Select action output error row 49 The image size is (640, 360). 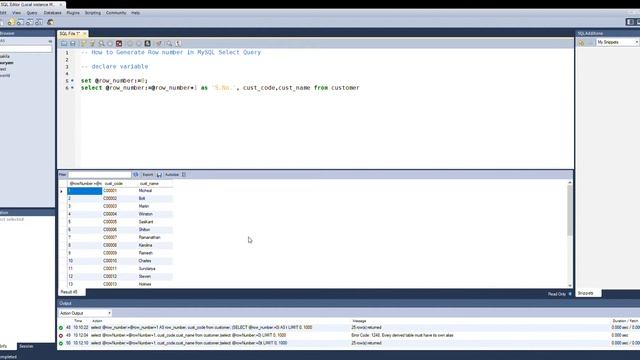click(x=349, y=335)
